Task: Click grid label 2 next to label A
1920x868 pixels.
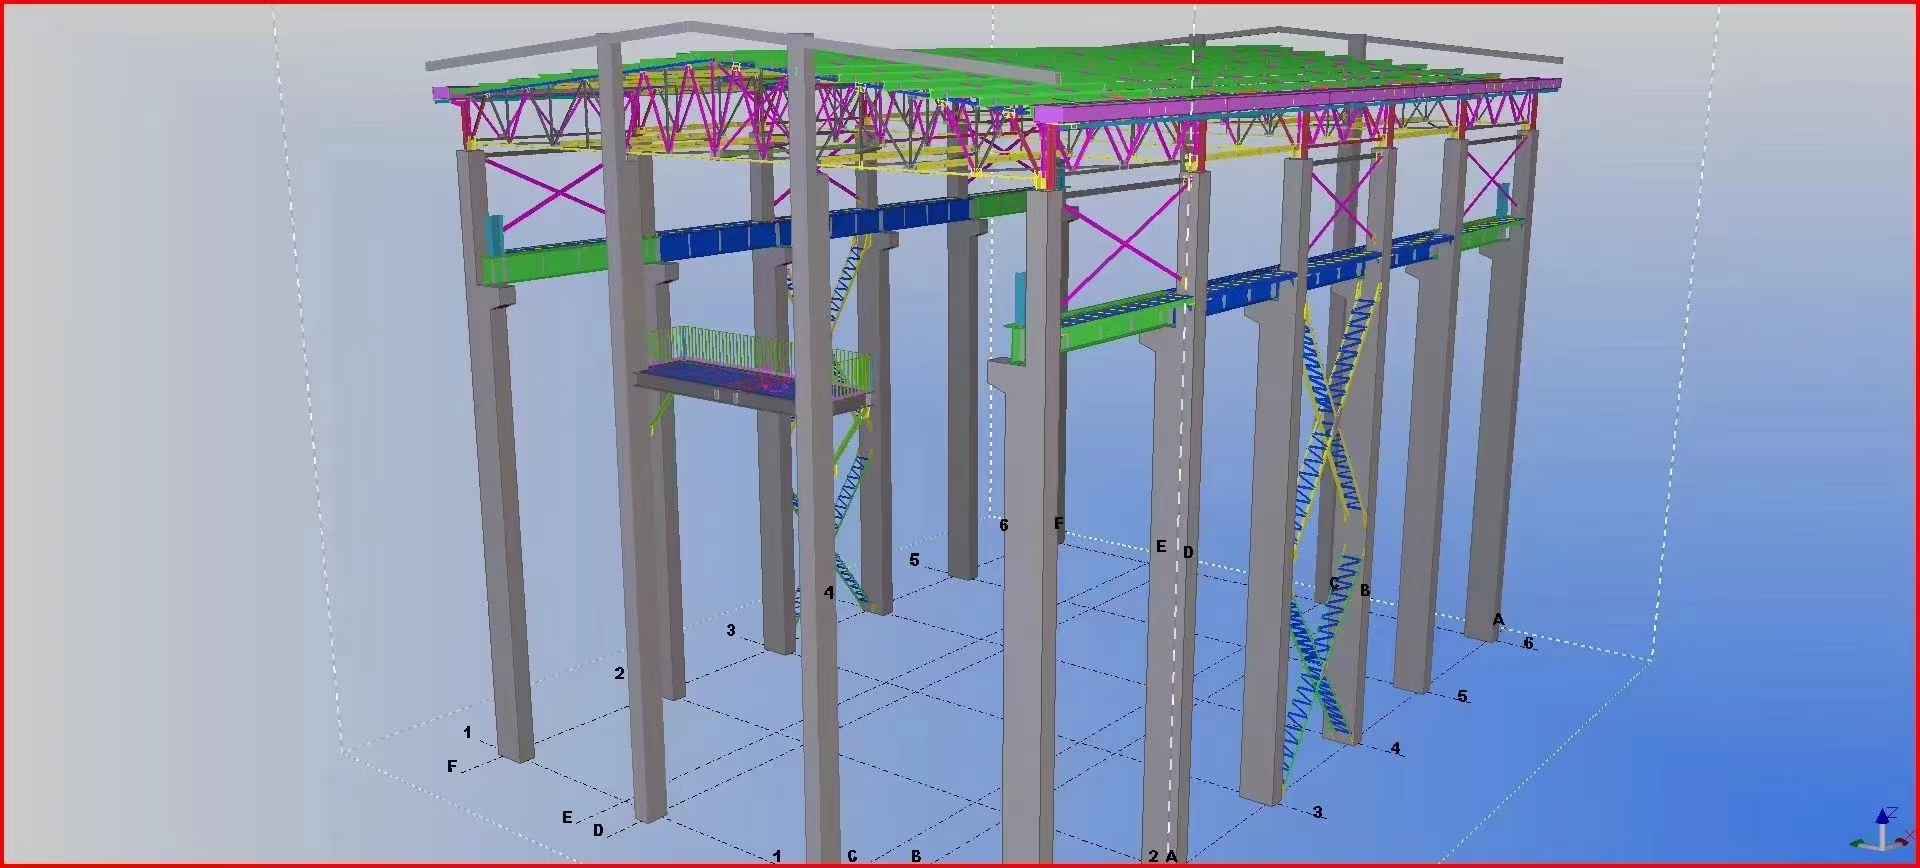Action: pyautogui.click(x=1153, y=856)
